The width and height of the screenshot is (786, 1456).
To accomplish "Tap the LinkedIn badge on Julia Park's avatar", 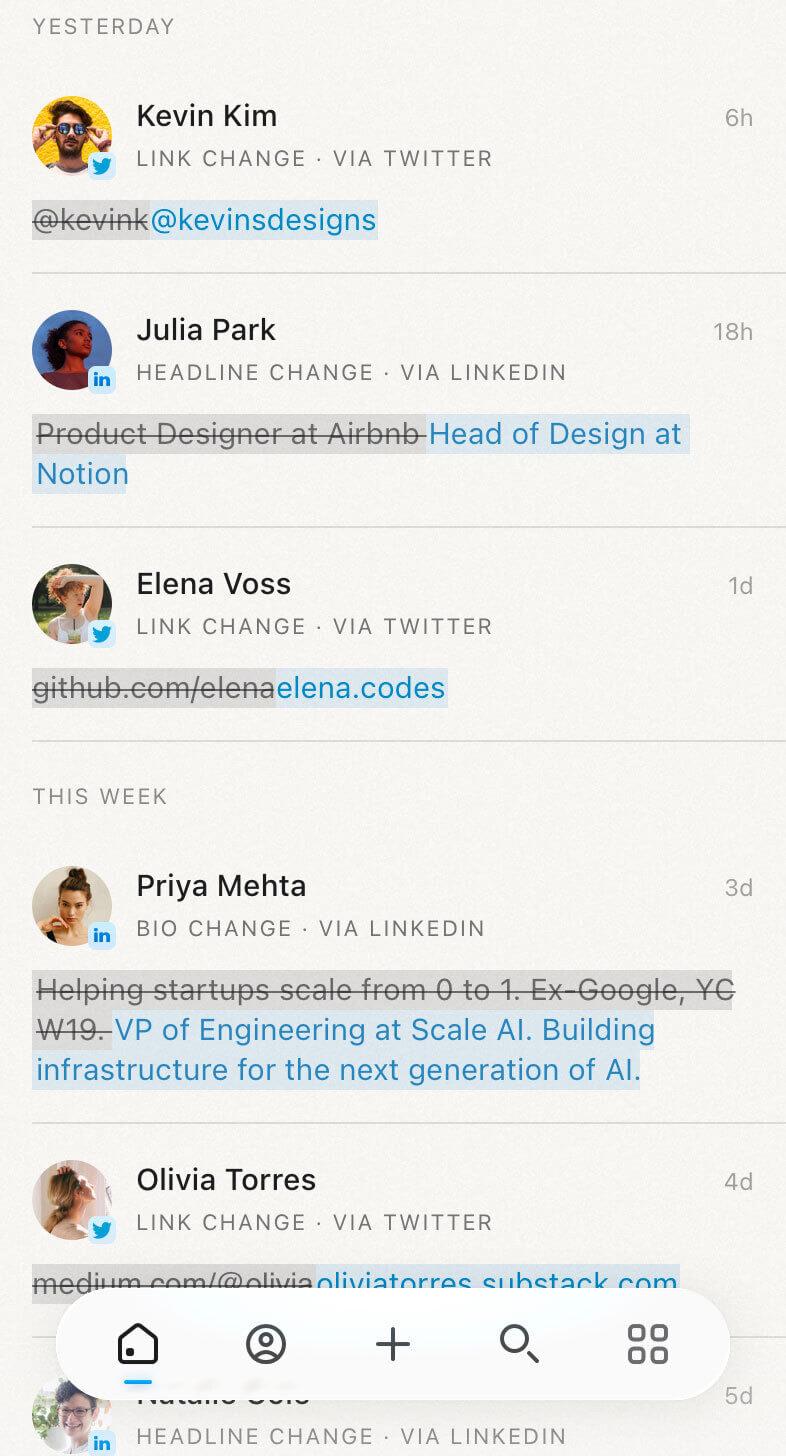I will click(103, 380).
